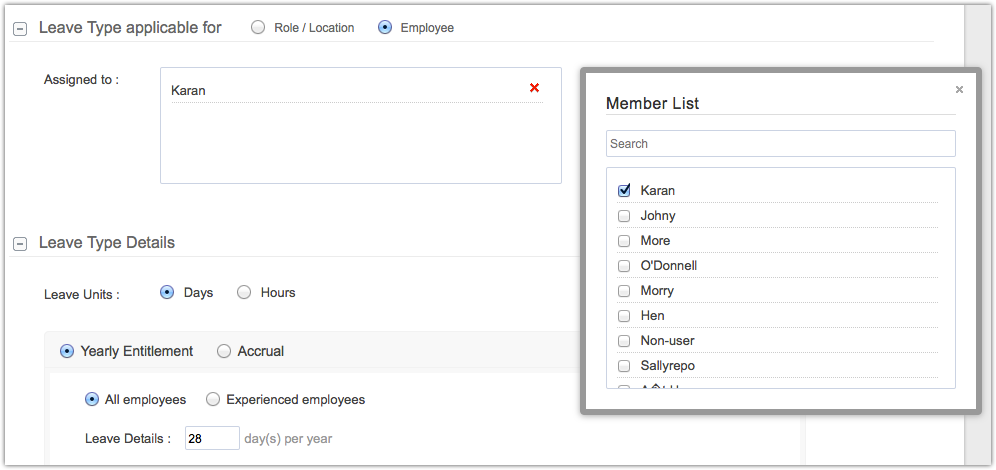Select Morry in the member list
The image size is (996, 470).
pos(624,290)
